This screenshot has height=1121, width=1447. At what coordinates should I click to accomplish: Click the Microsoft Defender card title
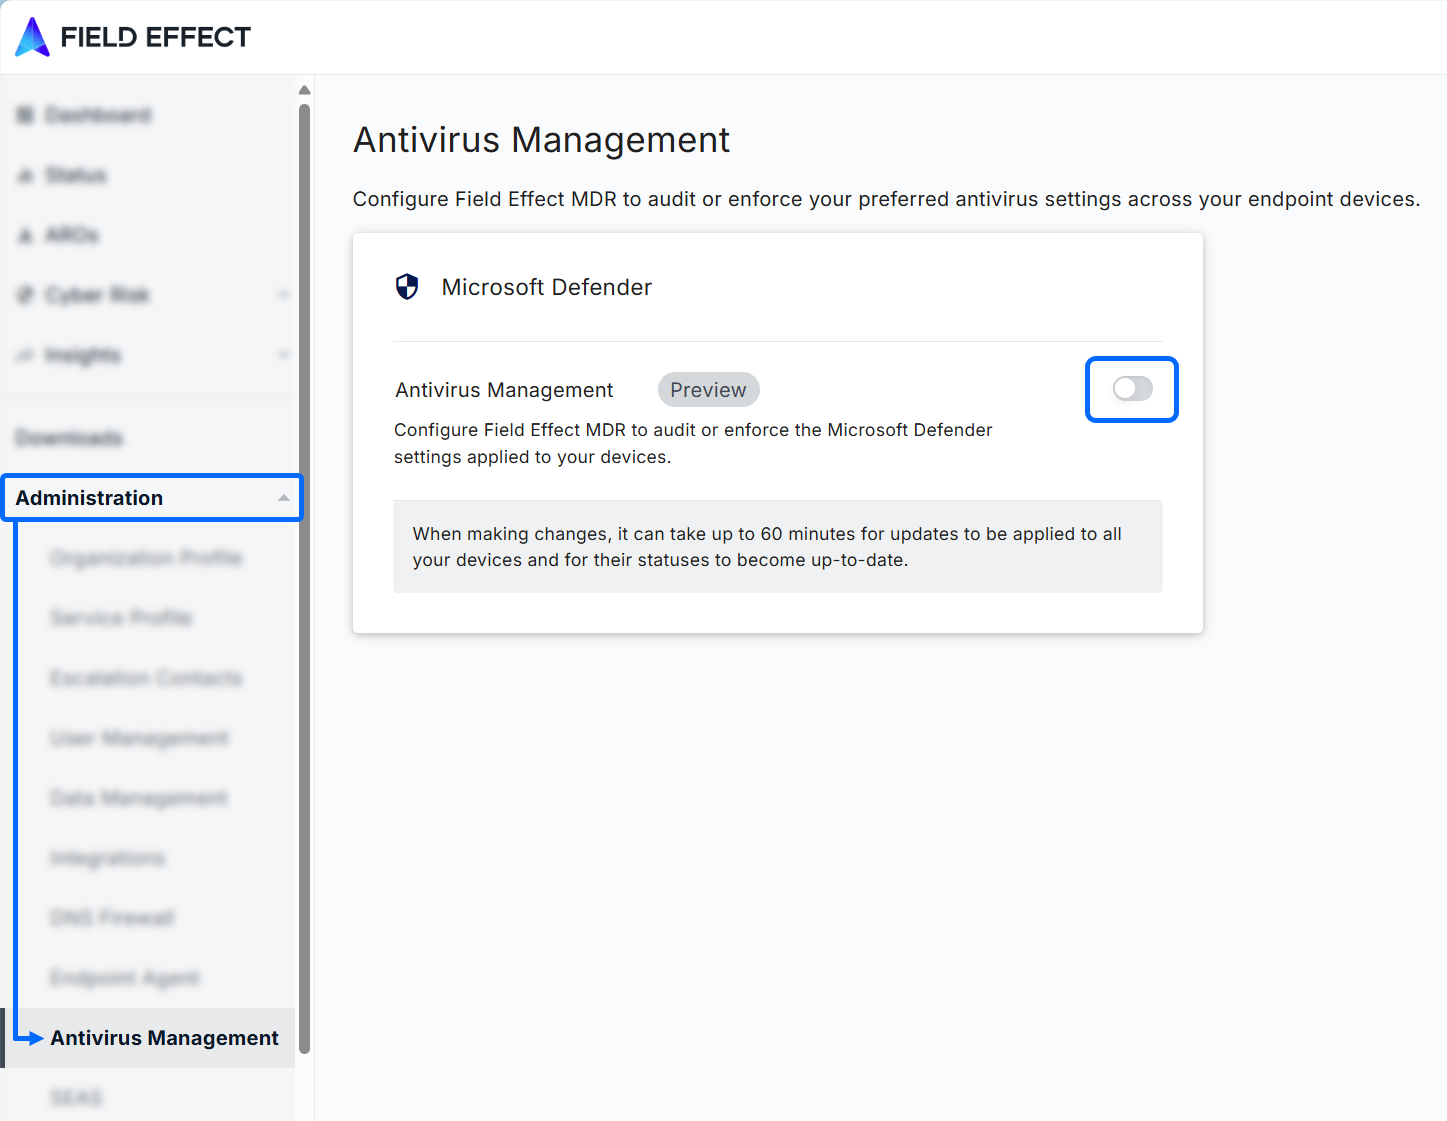tap(547, 287)
